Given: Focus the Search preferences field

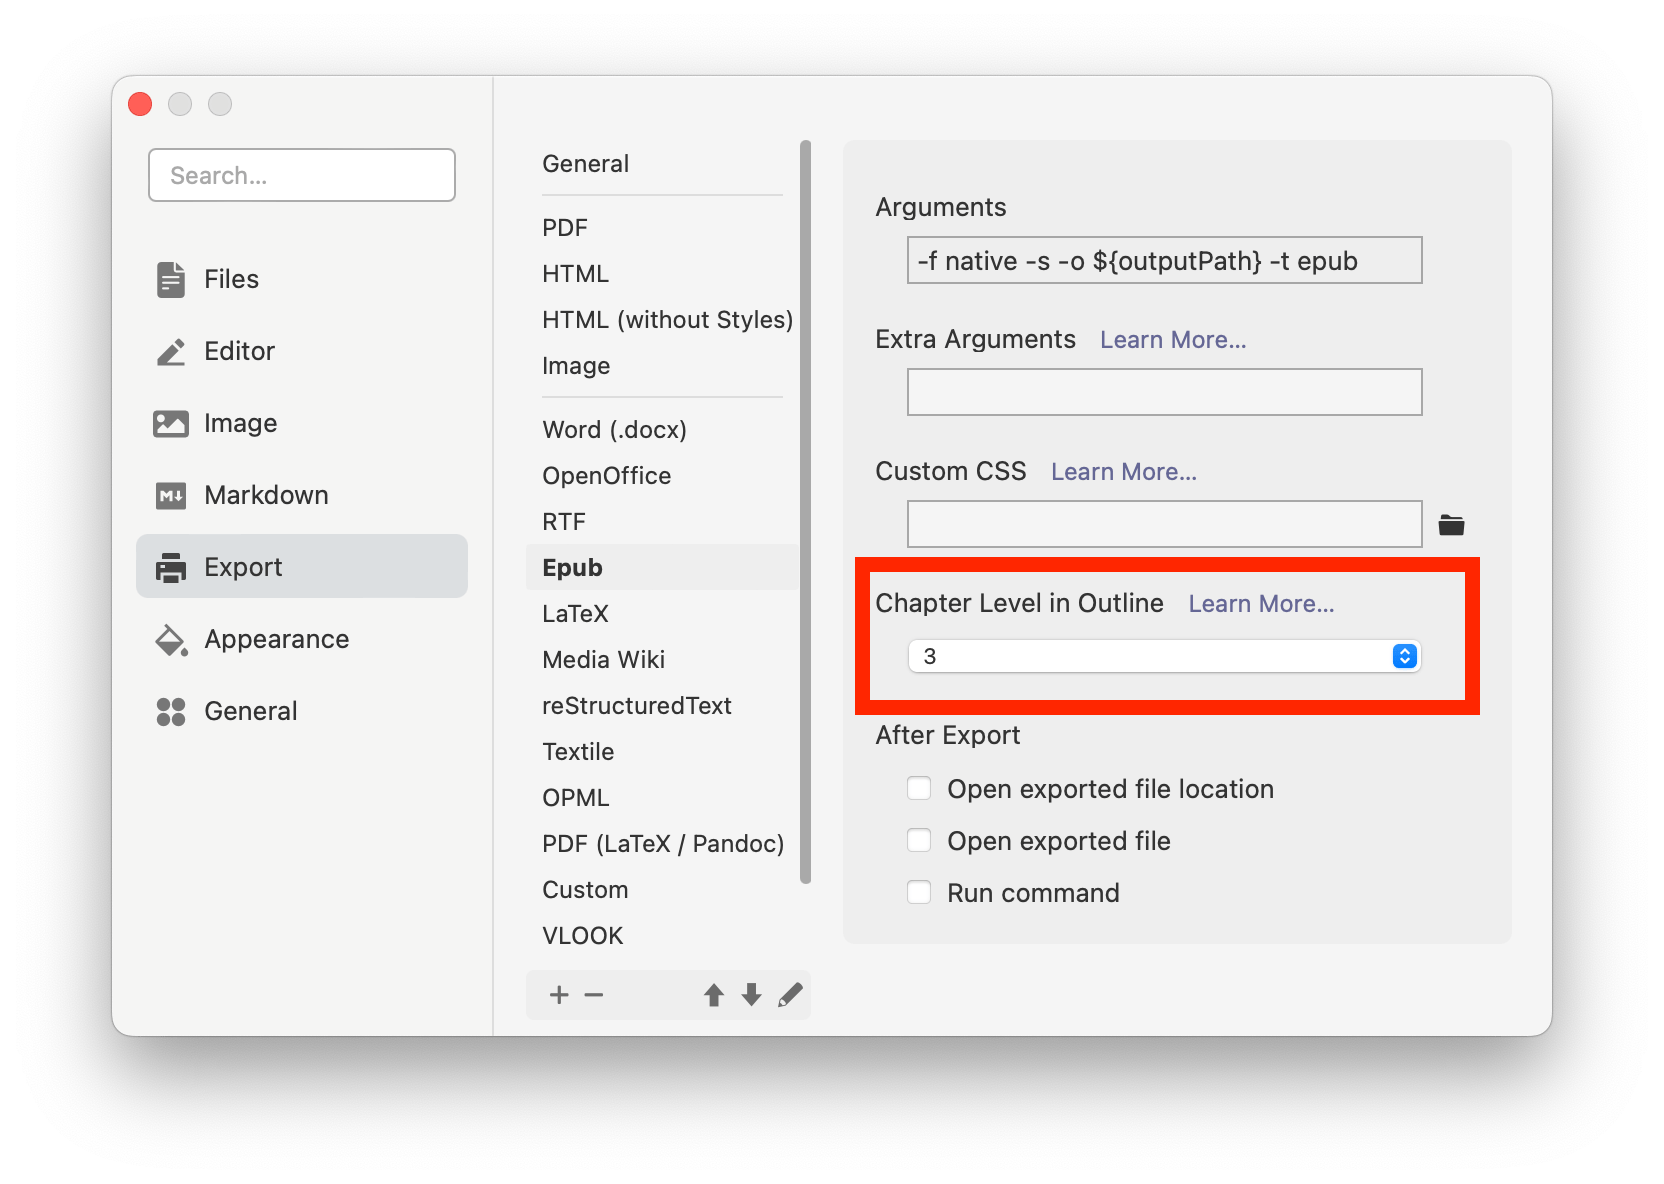Looking at the screenshot, I should click(302, 176).
